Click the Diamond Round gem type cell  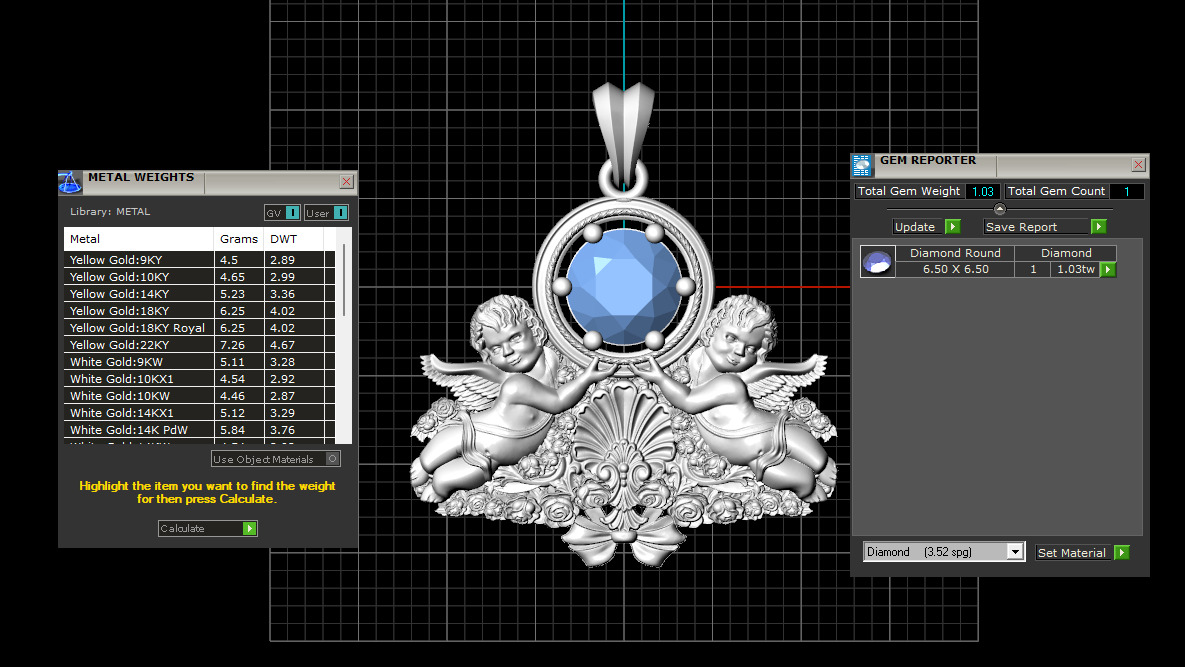pyautogui.click(x=955, y=253)
